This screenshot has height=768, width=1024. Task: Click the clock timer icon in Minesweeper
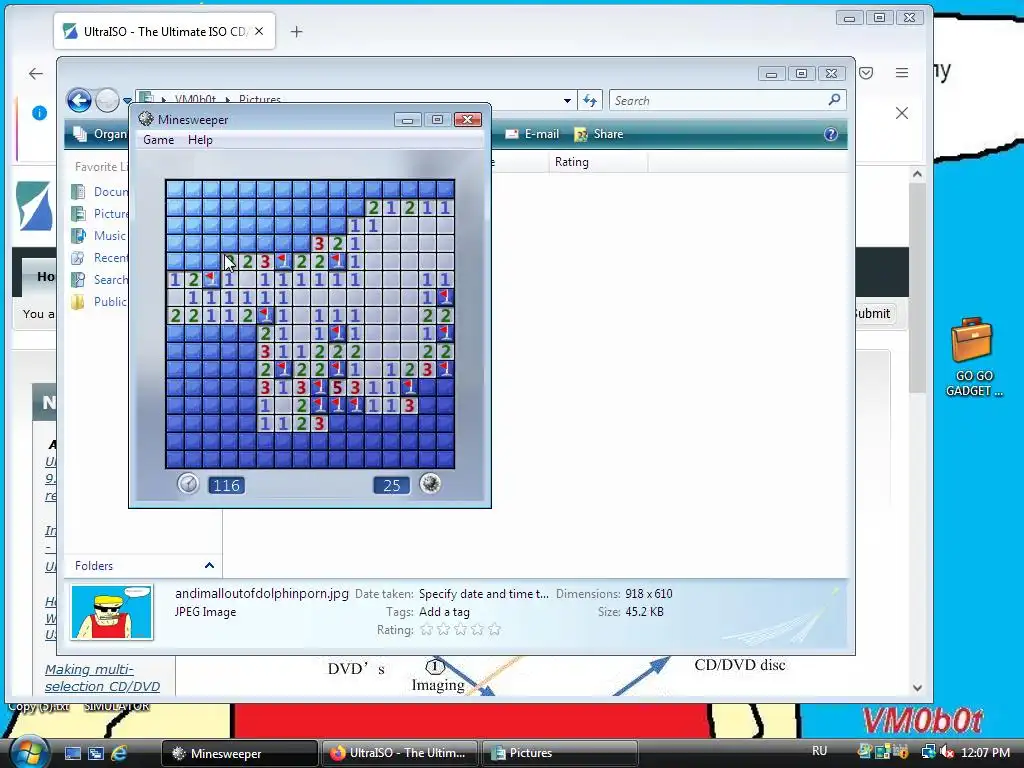(188, 484)
